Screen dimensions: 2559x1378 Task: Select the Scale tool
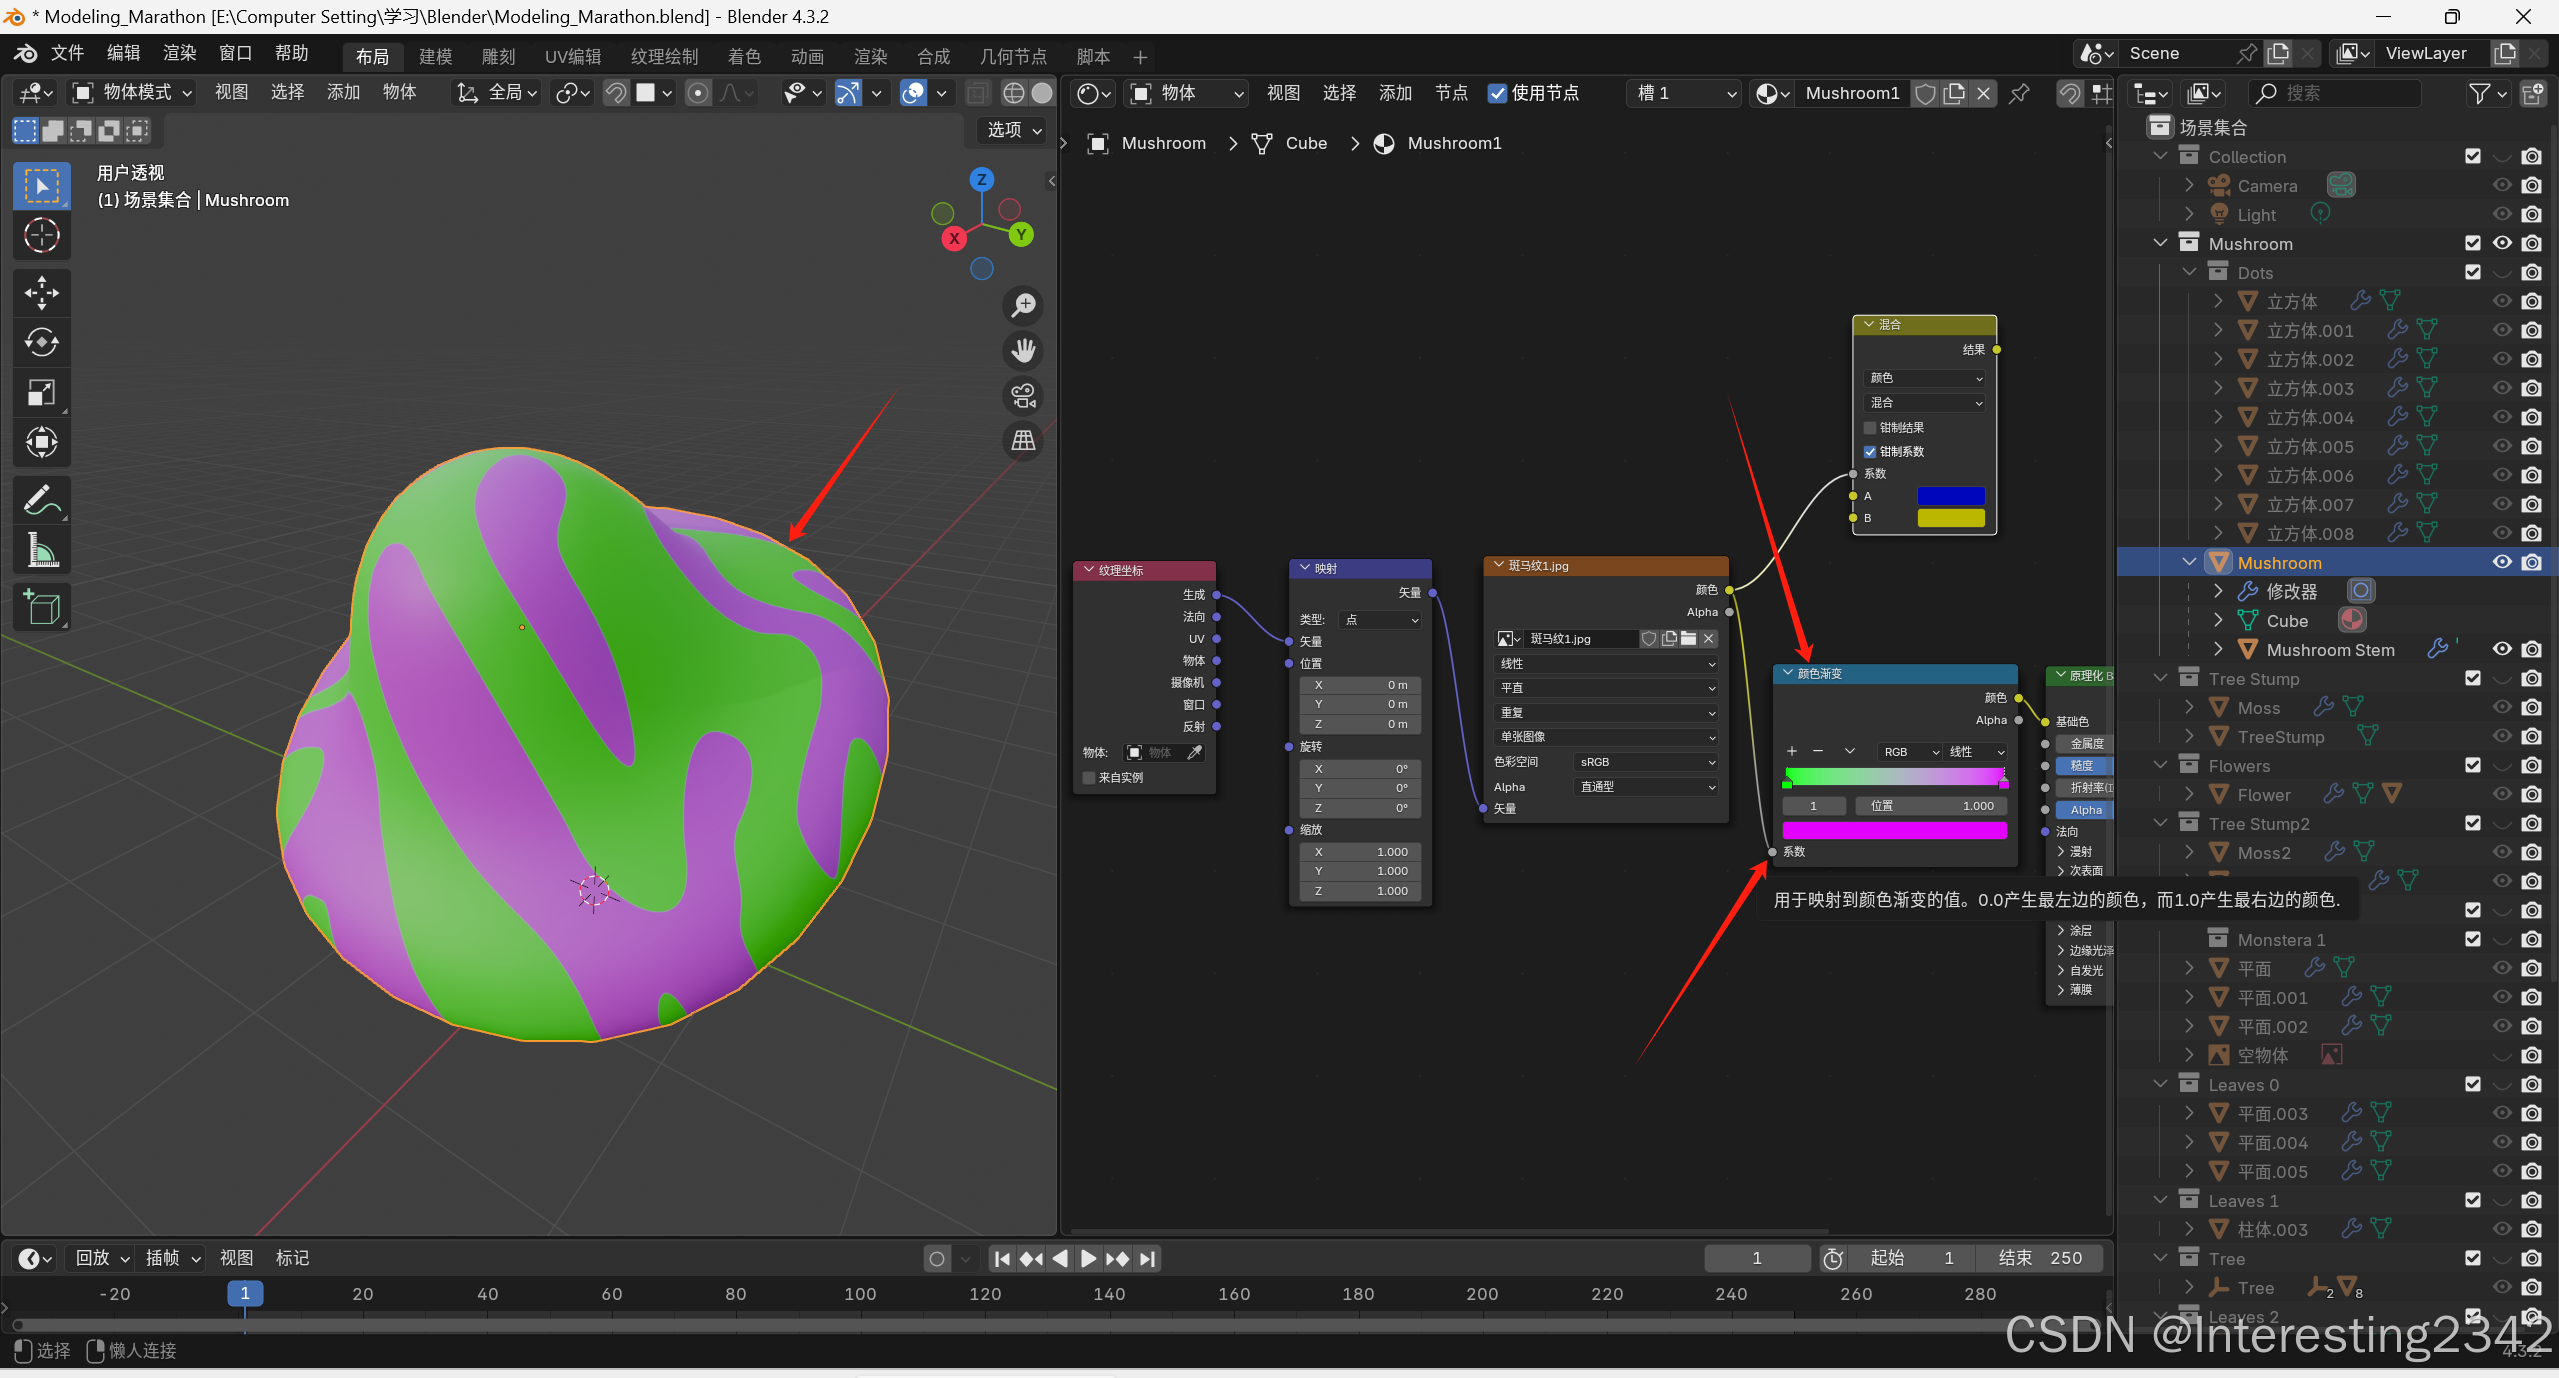(41, 393)
